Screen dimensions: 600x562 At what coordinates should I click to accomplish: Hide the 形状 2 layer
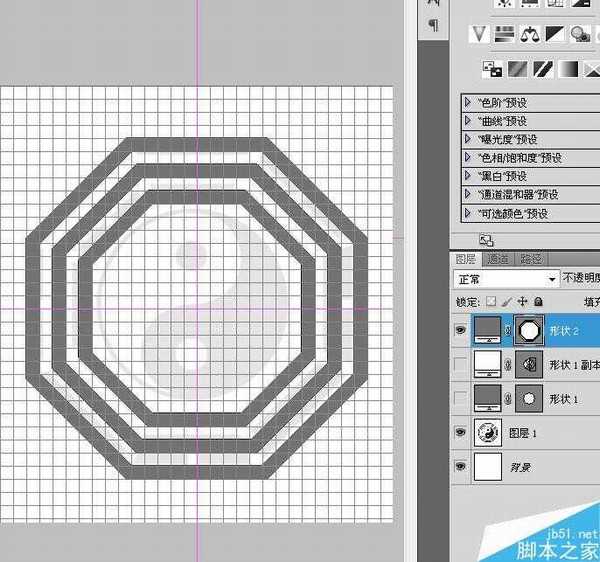coord(460,330)
